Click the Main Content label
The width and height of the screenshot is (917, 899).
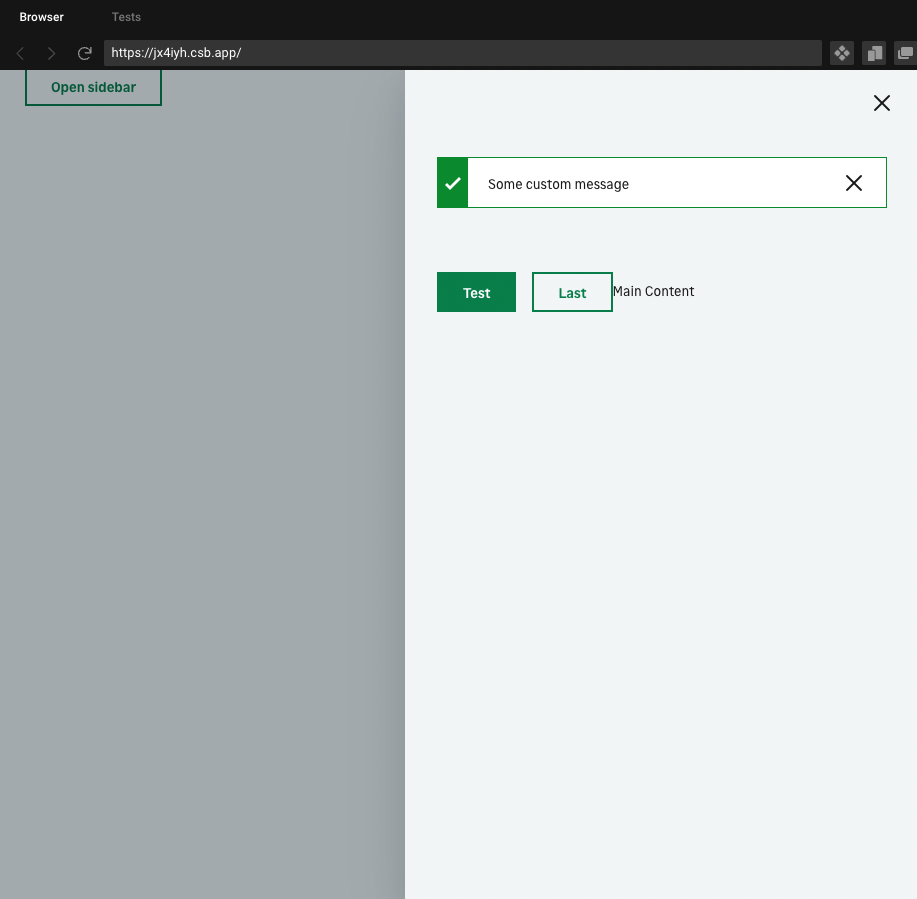click(x=654, y=291)
